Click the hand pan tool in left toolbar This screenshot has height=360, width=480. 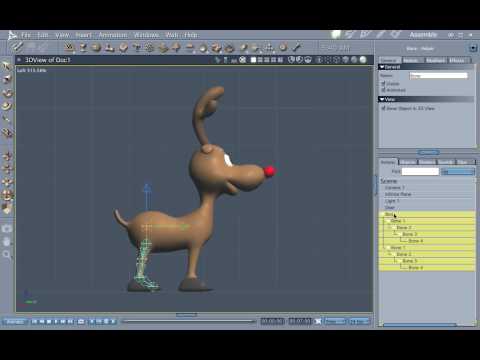[7, 241]
